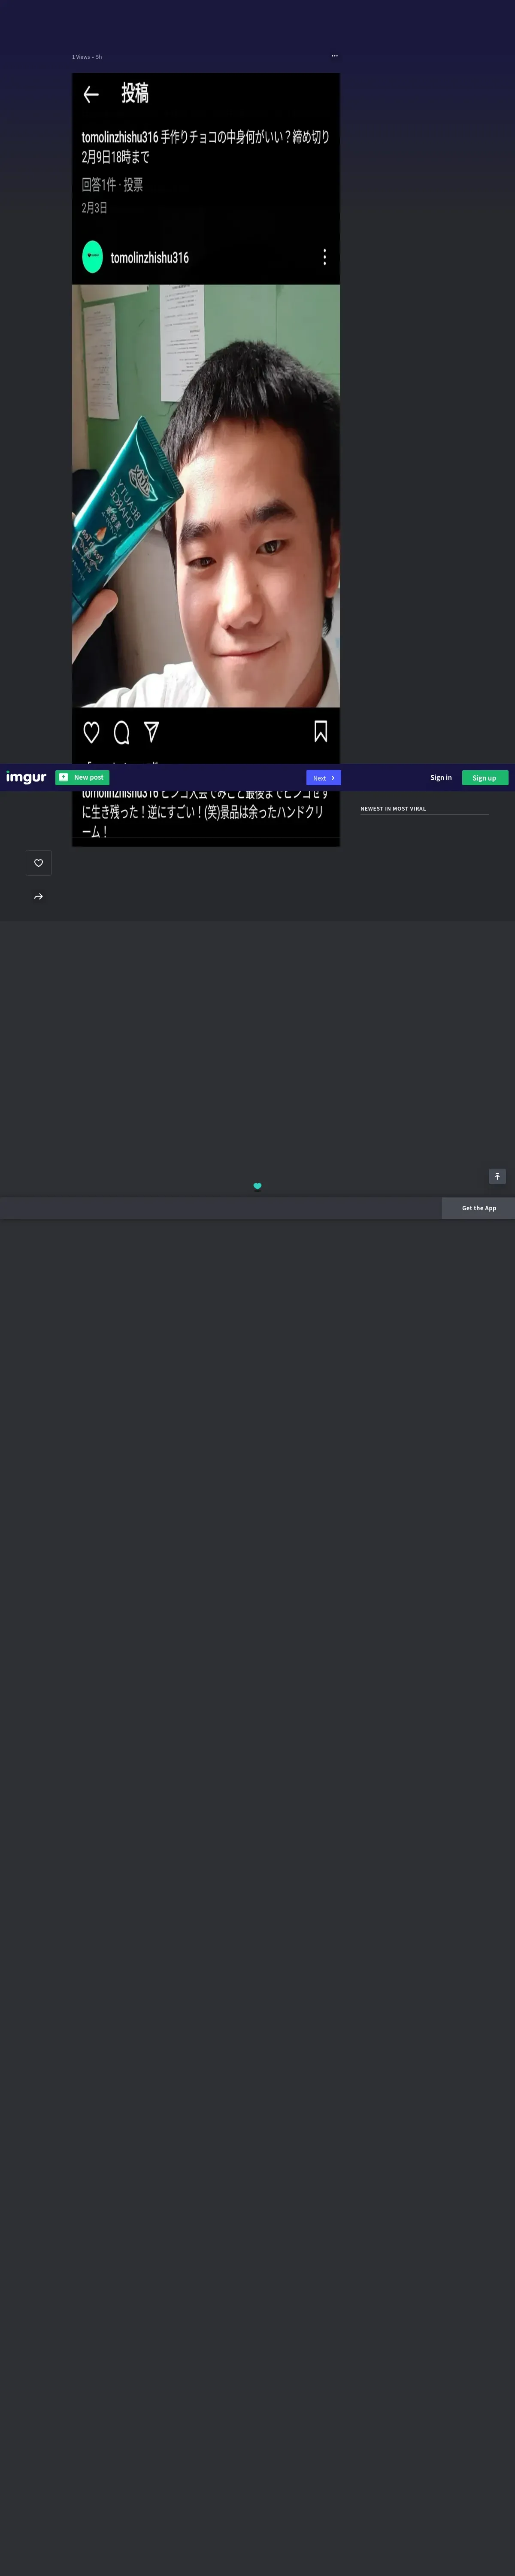
Task: Click the "1 Views" text above the post
Action: point(81,57)
